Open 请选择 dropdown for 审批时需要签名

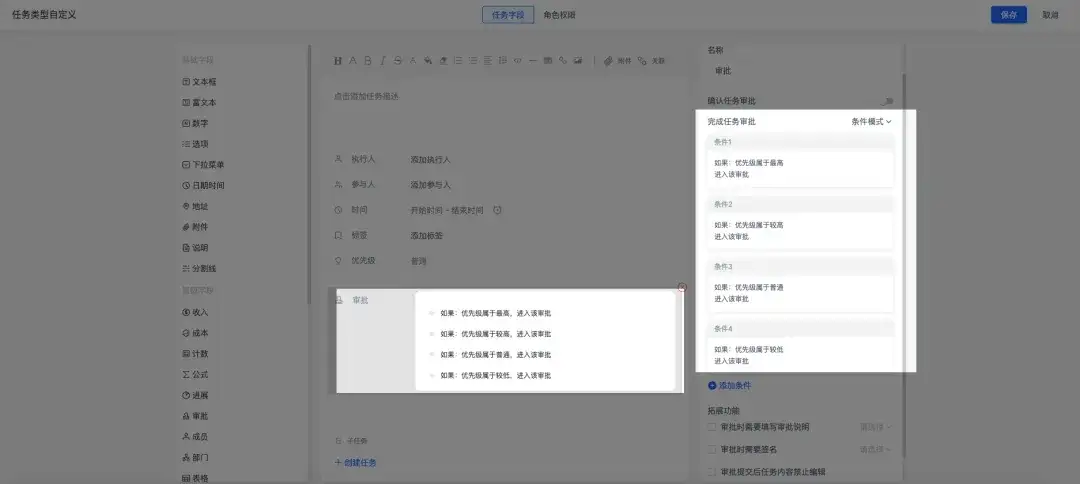(875, 450)
